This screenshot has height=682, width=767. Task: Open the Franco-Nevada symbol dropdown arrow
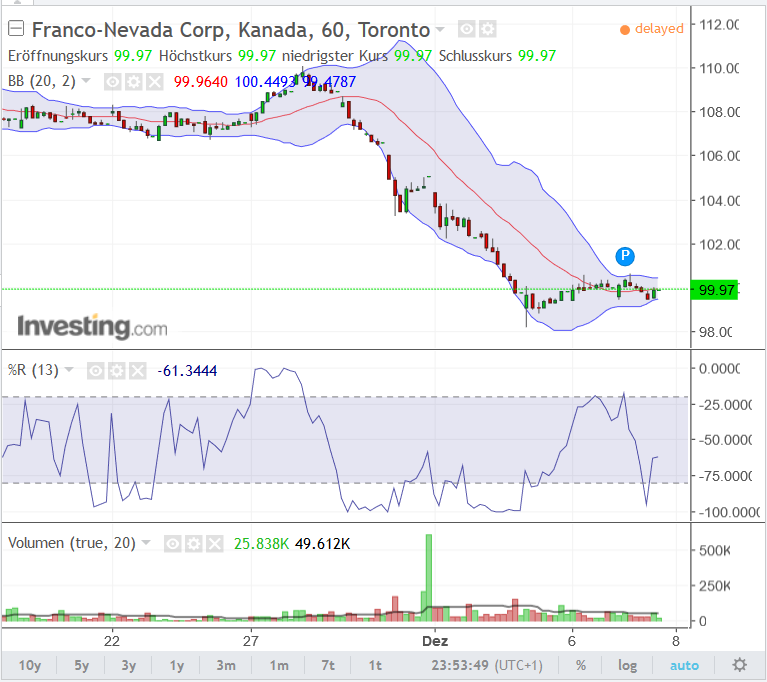point(440,29)
